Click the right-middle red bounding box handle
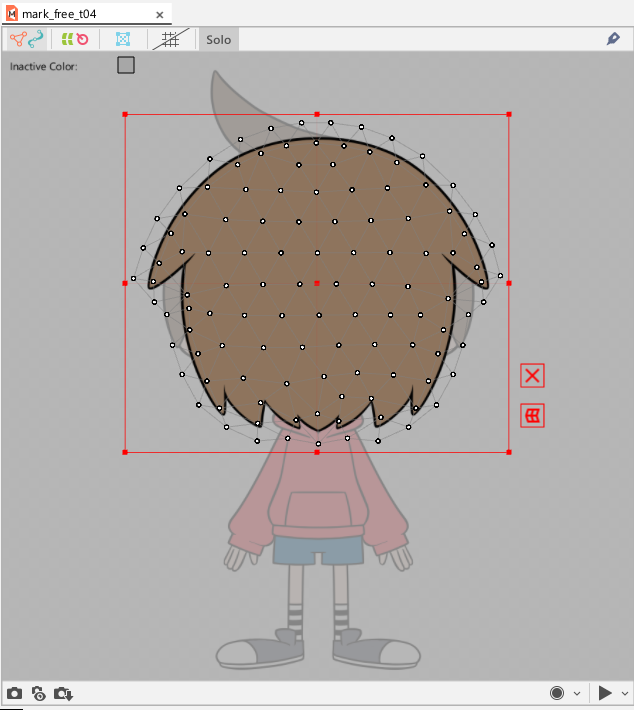This screenshot has width=634, height=710. [509, 283]
